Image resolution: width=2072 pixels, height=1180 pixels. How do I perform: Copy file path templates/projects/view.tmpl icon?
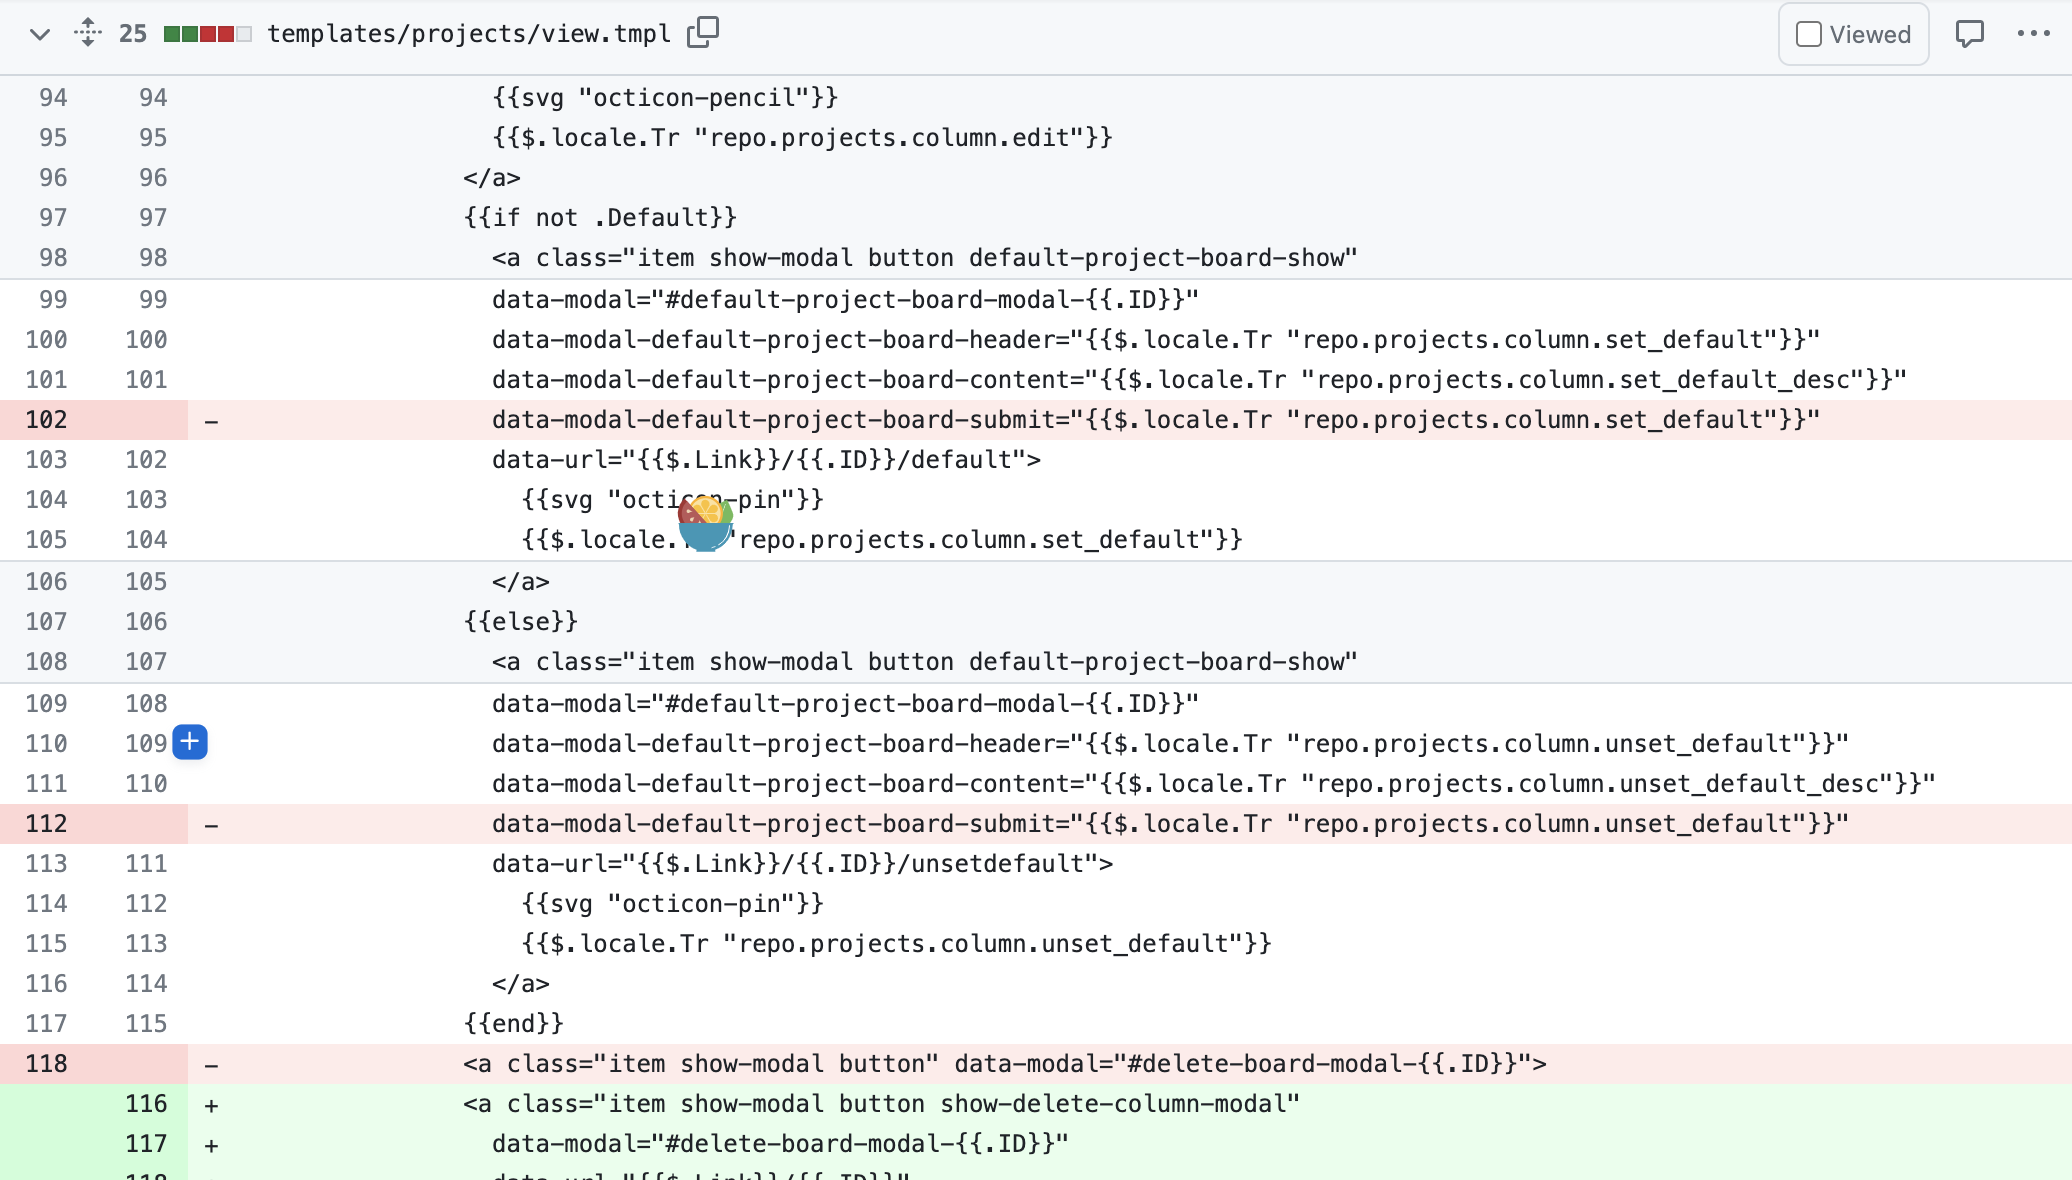pyautogui.click(x=703, y=33)
